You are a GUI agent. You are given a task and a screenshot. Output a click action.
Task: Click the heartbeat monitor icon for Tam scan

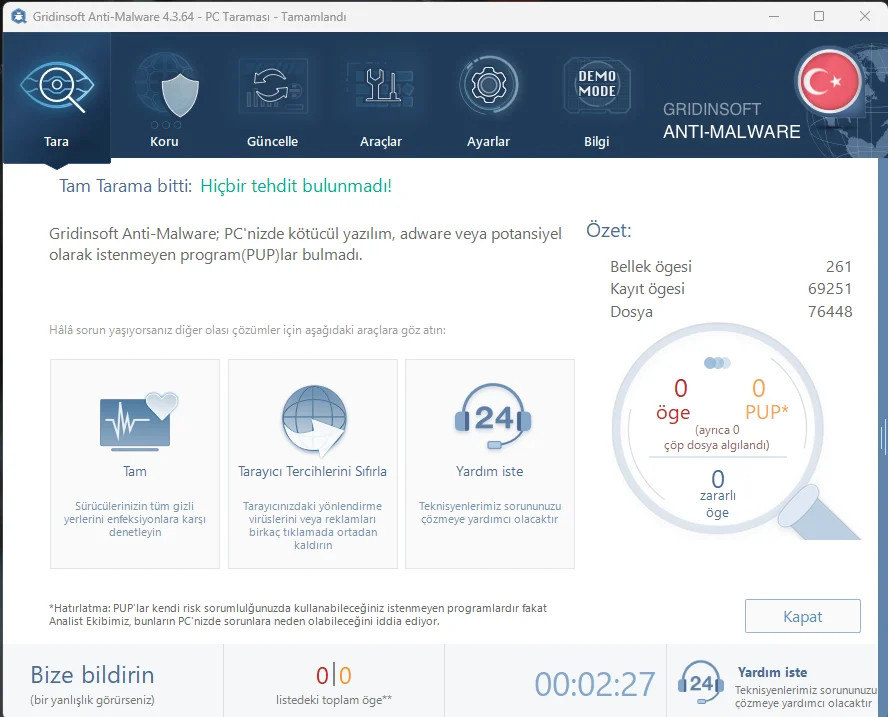pos(139,421)
